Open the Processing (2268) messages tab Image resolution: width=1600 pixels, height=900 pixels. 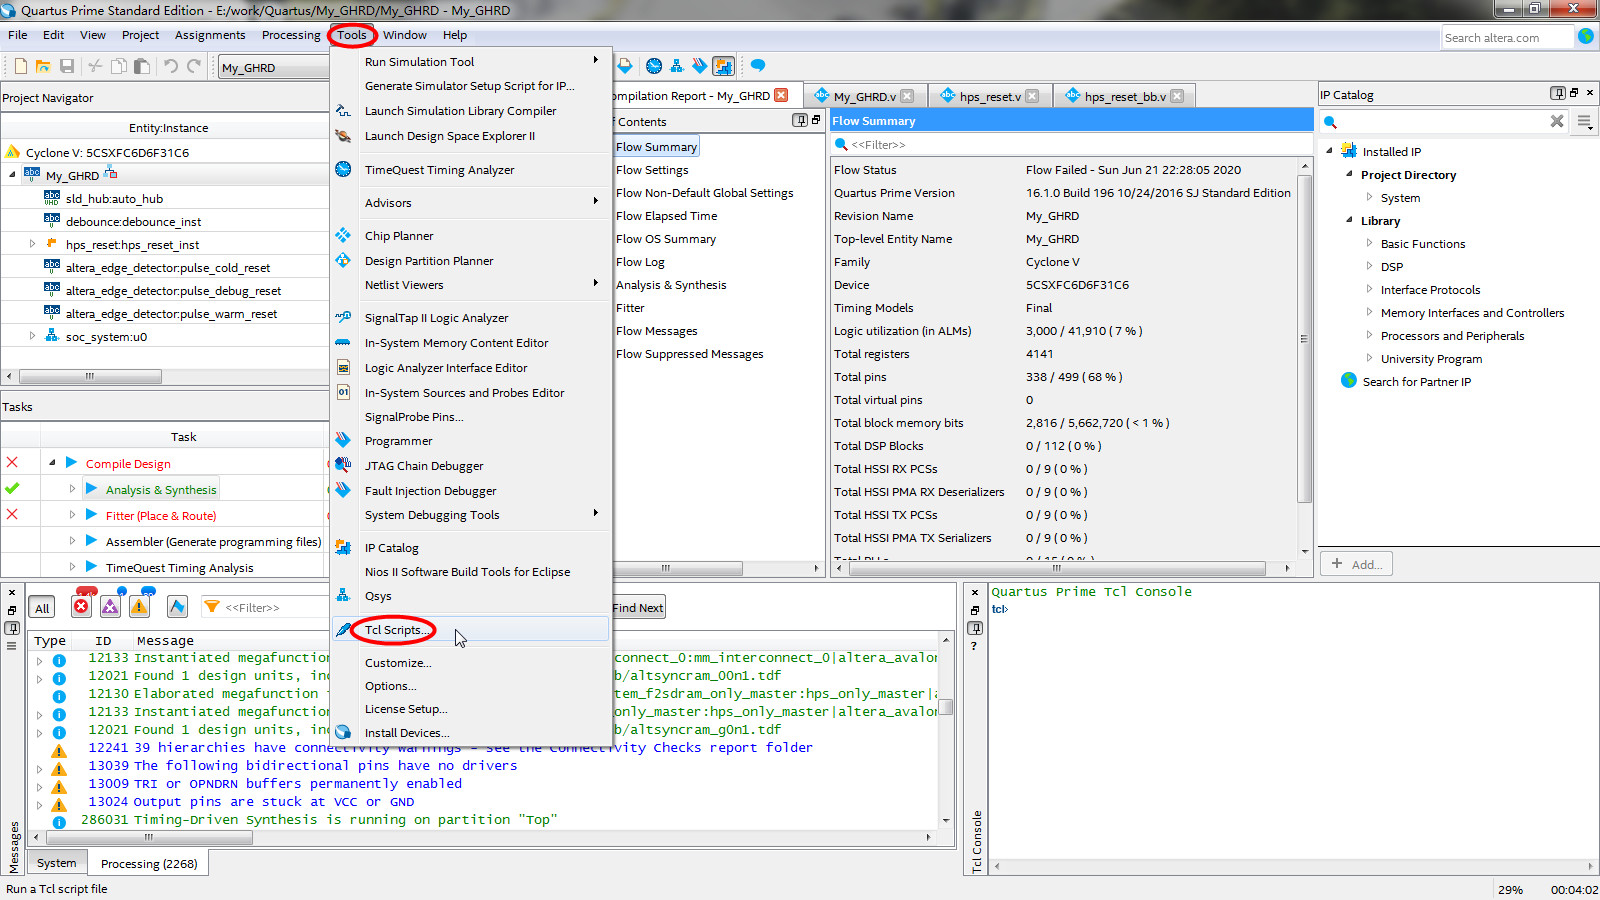point(149,863)
